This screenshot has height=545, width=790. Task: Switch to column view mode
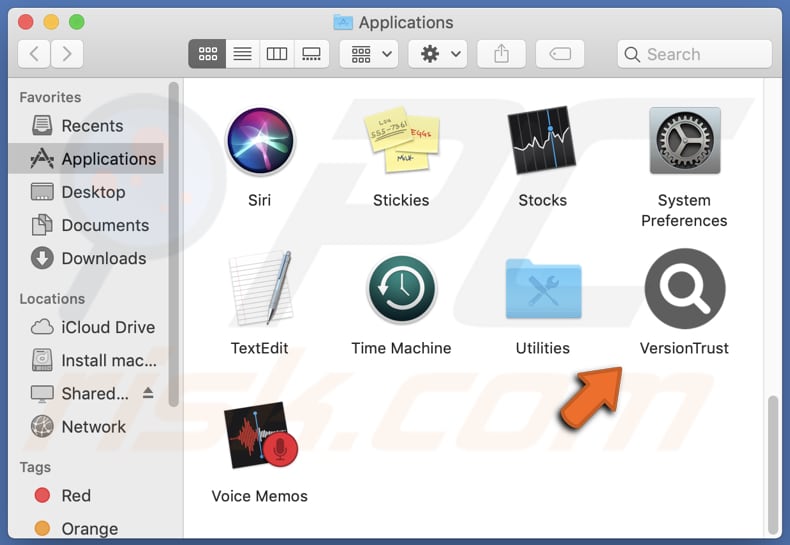click(277, 54)
